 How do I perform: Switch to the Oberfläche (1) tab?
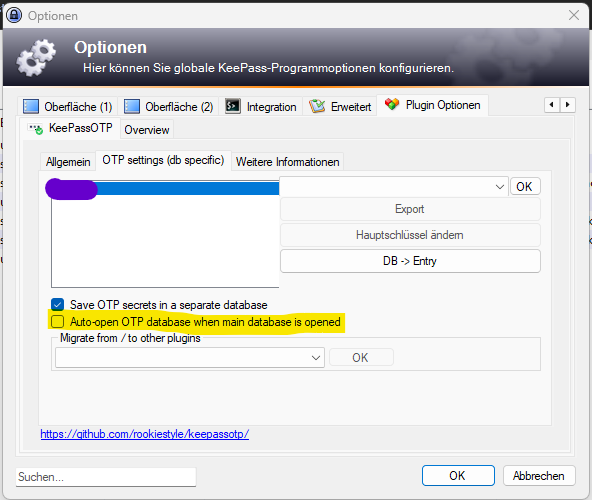pyautogui.click(x=68, y=106)
